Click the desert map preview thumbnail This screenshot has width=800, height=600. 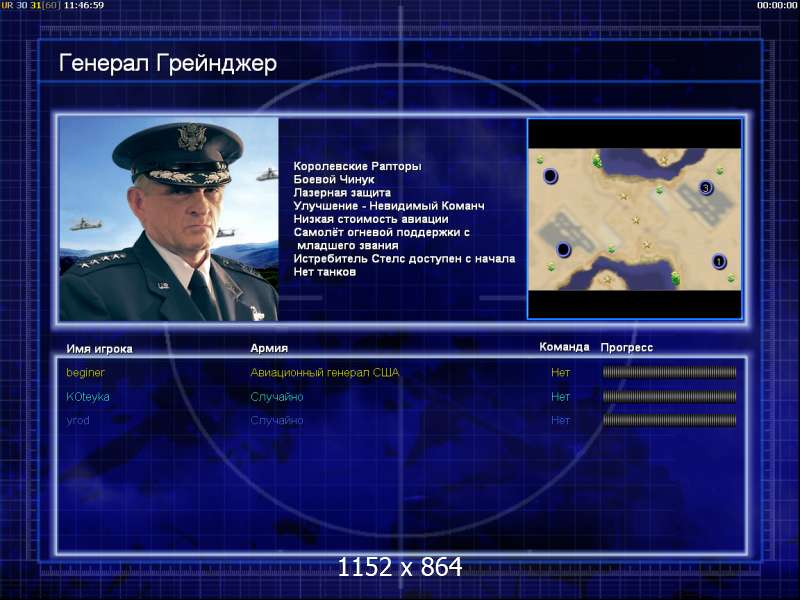(x=635, y=219)
